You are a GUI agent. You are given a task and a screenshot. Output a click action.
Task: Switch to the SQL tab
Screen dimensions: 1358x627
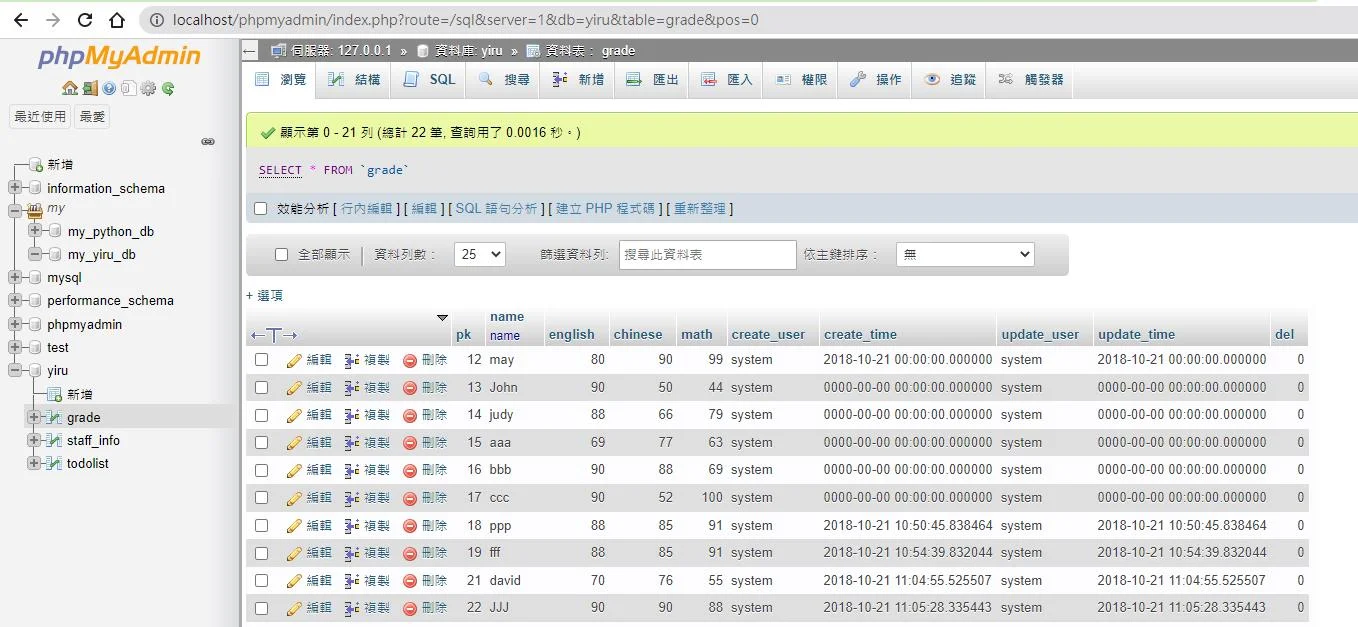429,80
